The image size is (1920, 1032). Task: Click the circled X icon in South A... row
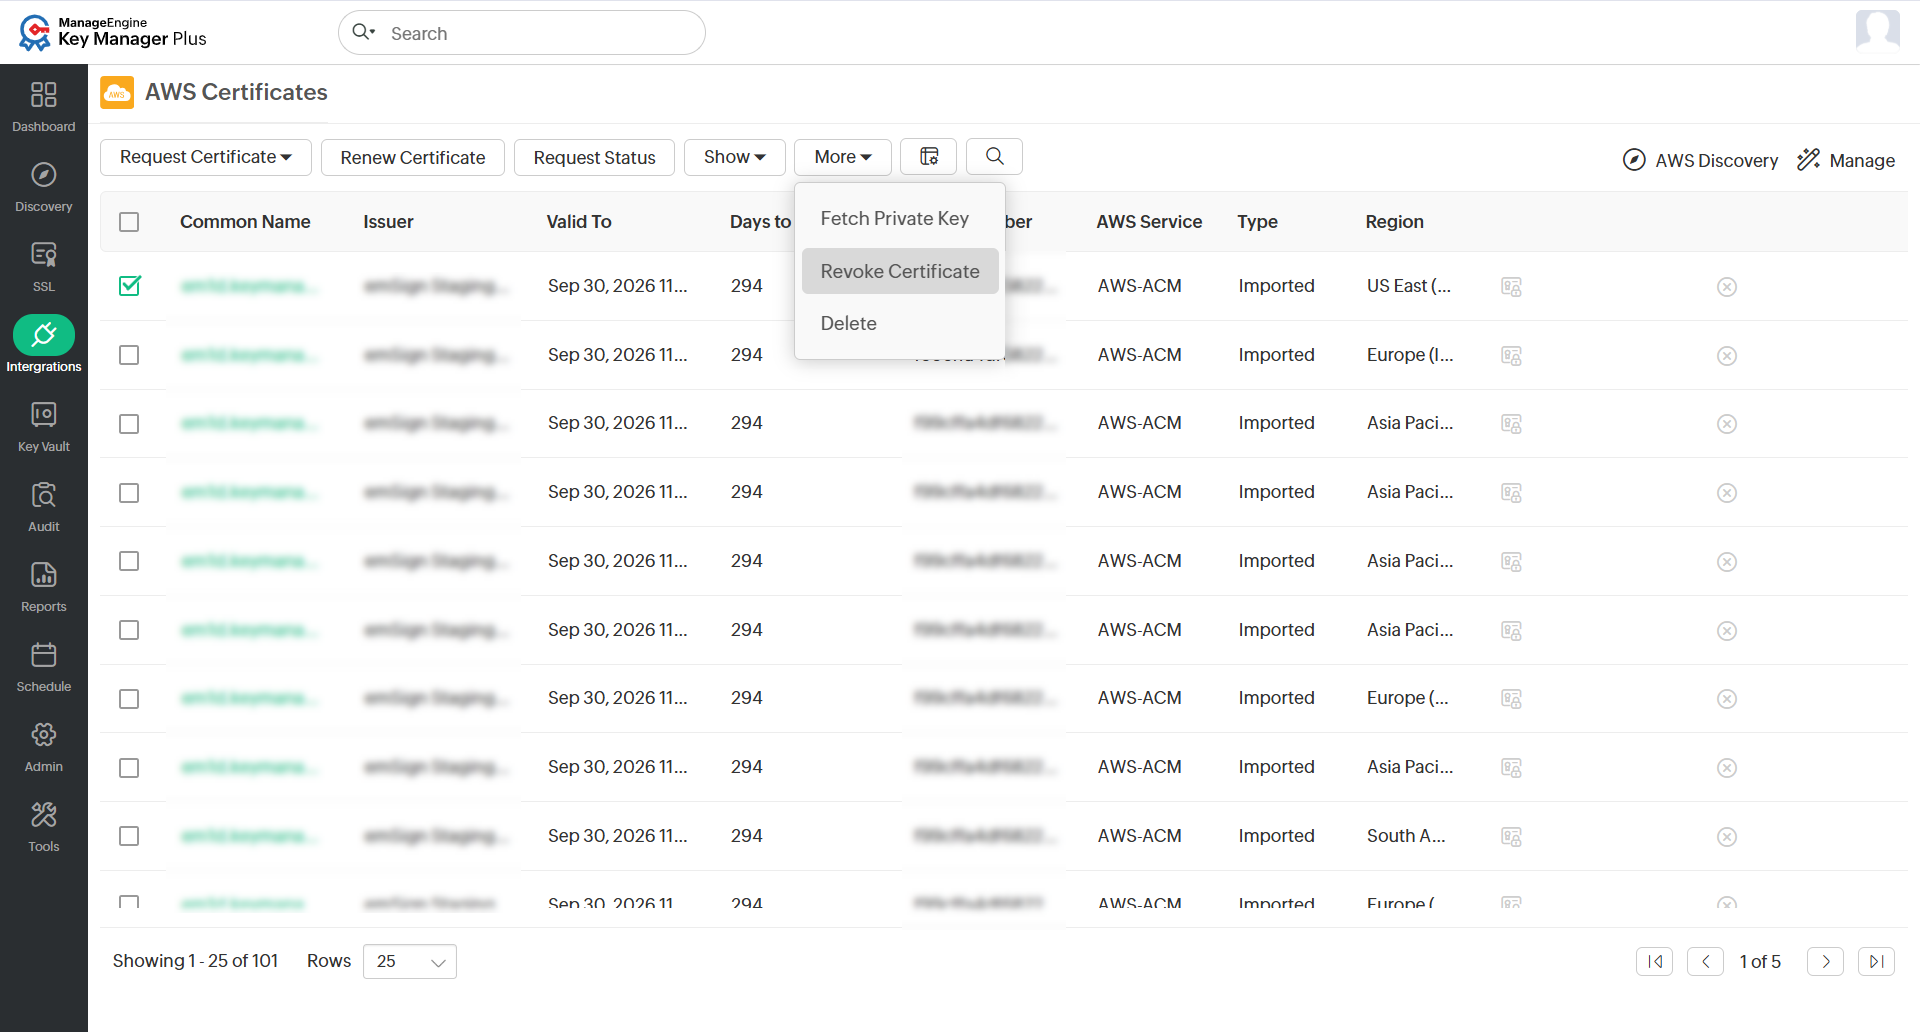tap(1727, 837)
